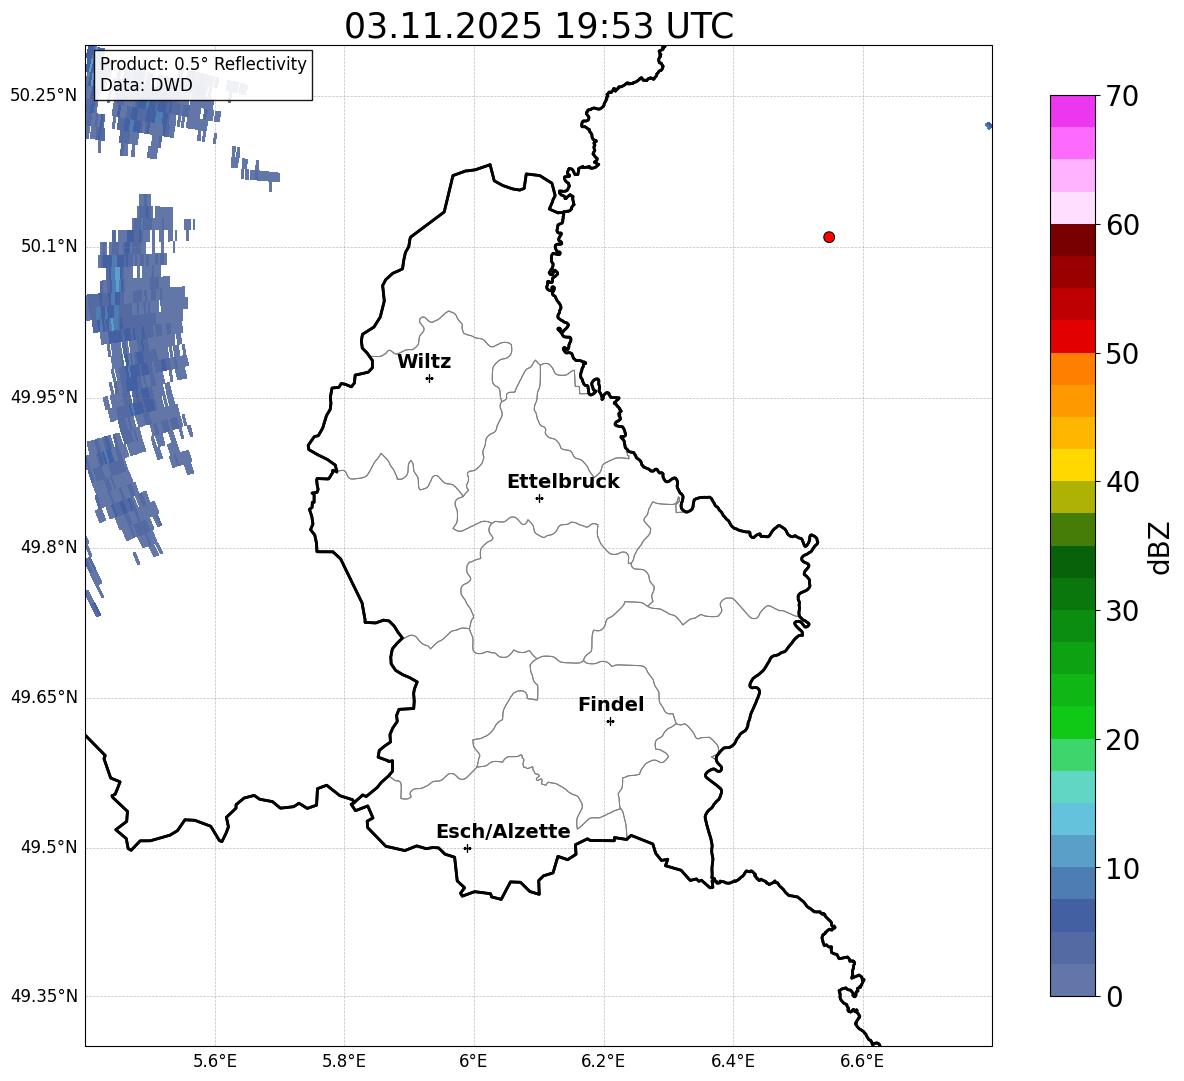Click the dark maroon colorbar segment below 60
Image resolution: width=1184 pixels, height=1081 pixels.
[1073, 240]
